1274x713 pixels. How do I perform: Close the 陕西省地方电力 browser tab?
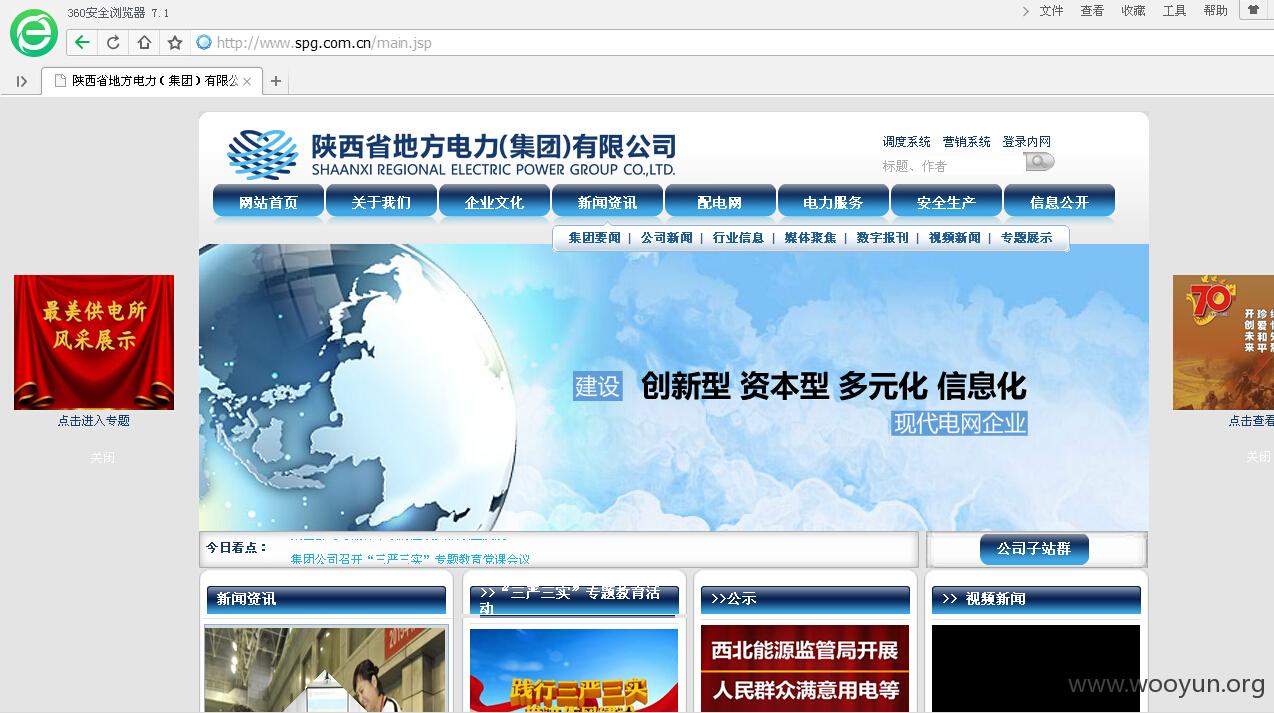(x=247, y=81)
